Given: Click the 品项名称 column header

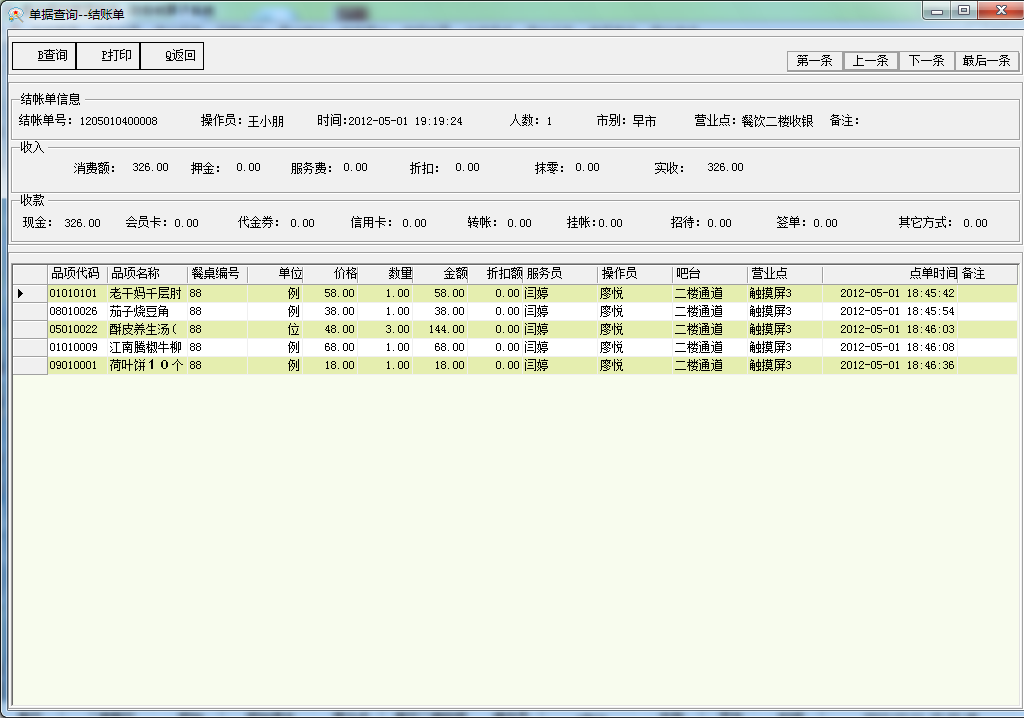Looking at the screenshot, I should (x=135, y=274).
